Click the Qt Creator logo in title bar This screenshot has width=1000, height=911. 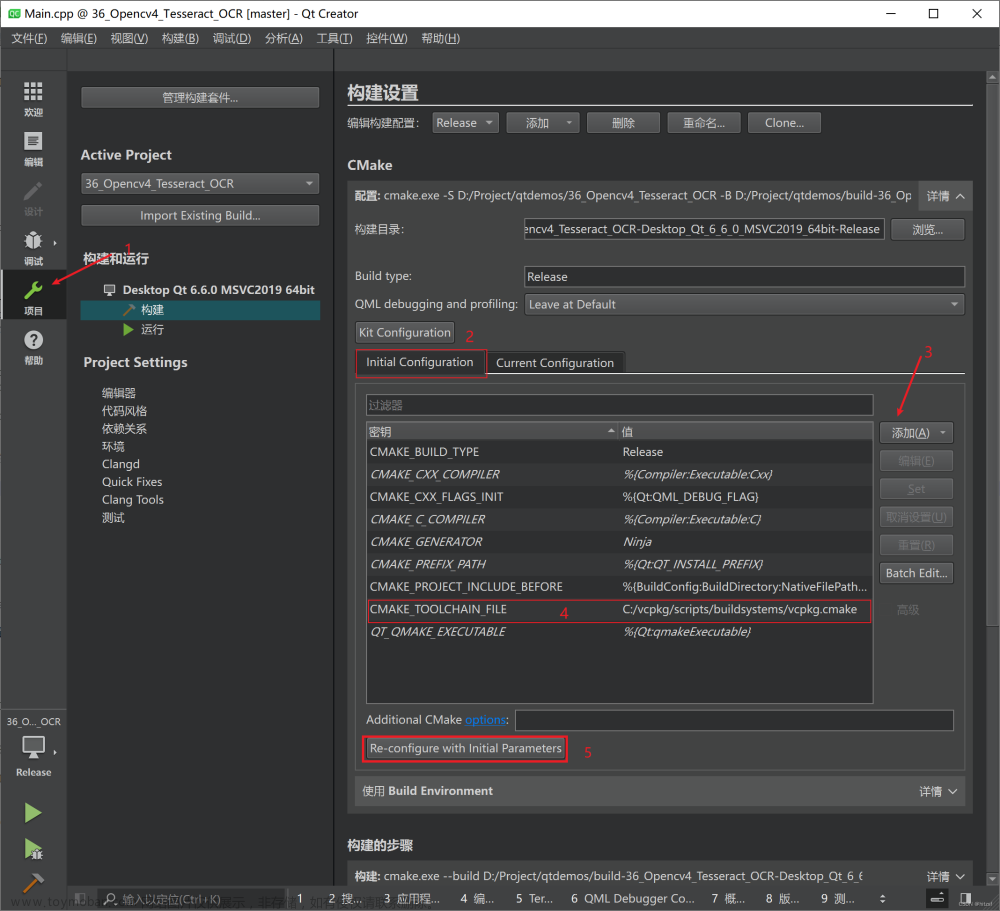click(13, 13)
